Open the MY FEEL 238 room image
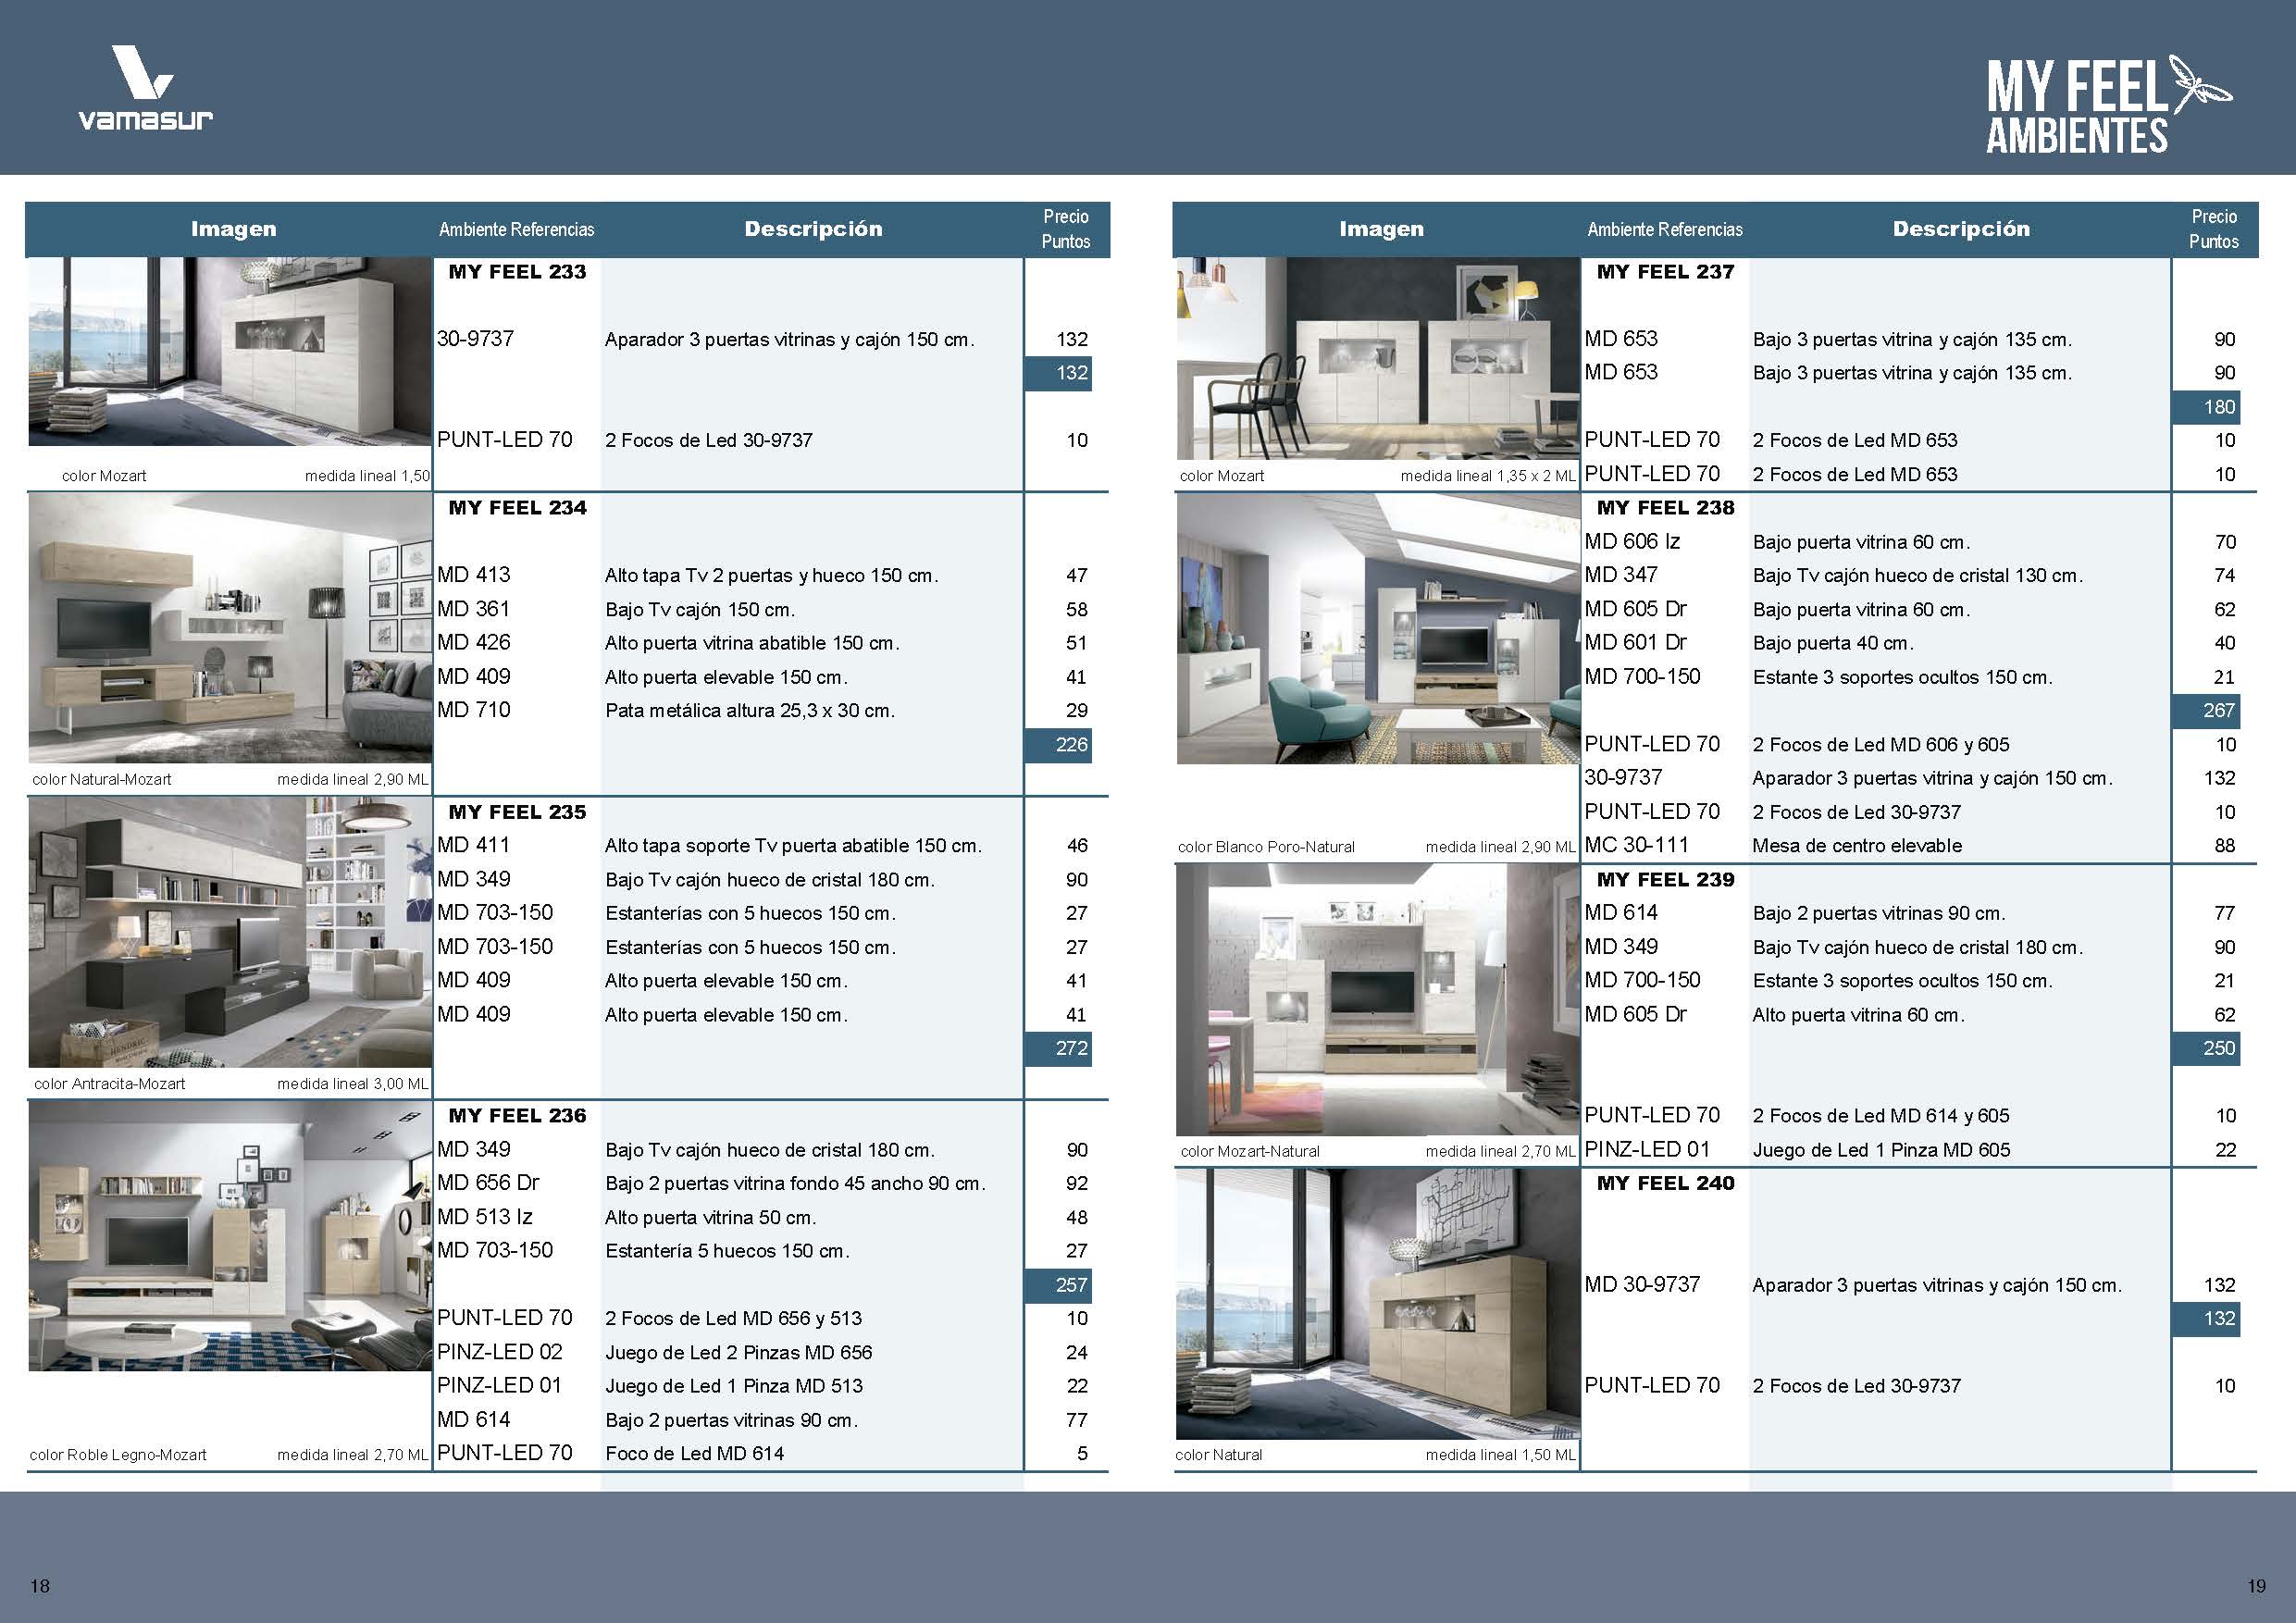Screen dimensions: 2296x1623 pos(1378,629)
